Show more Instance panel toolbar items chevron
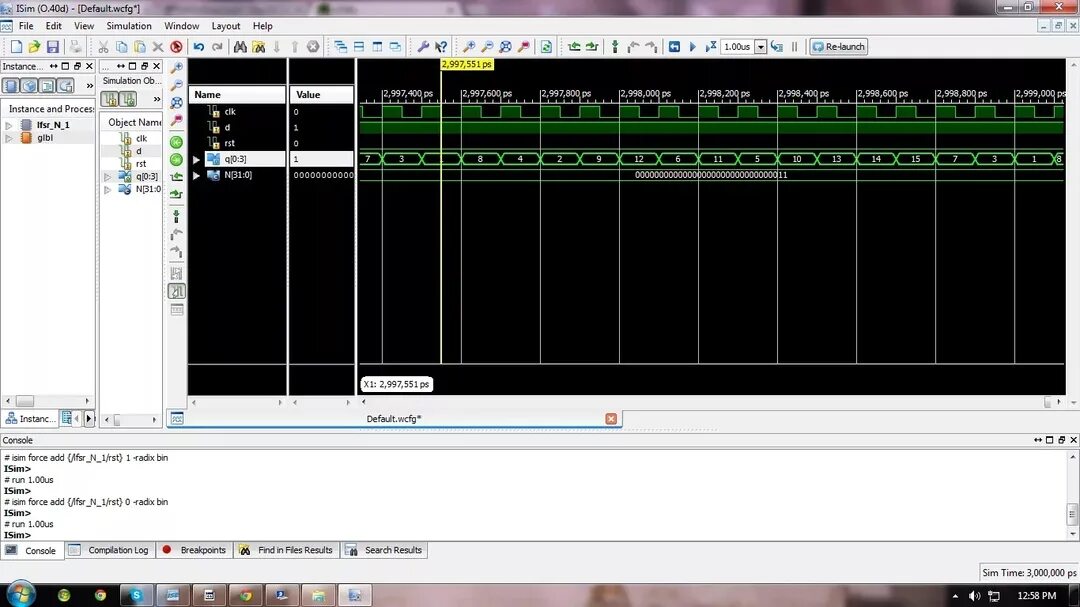 pos(90,86)
